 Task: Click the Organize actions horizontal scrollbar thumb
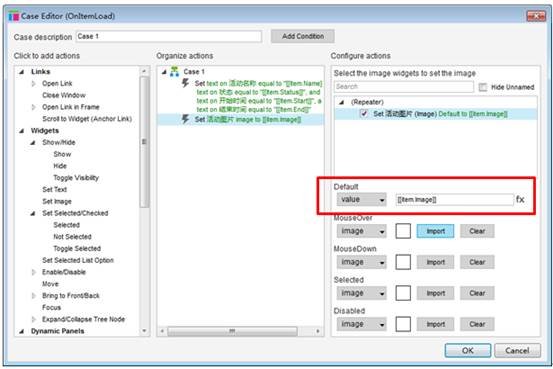232,331
